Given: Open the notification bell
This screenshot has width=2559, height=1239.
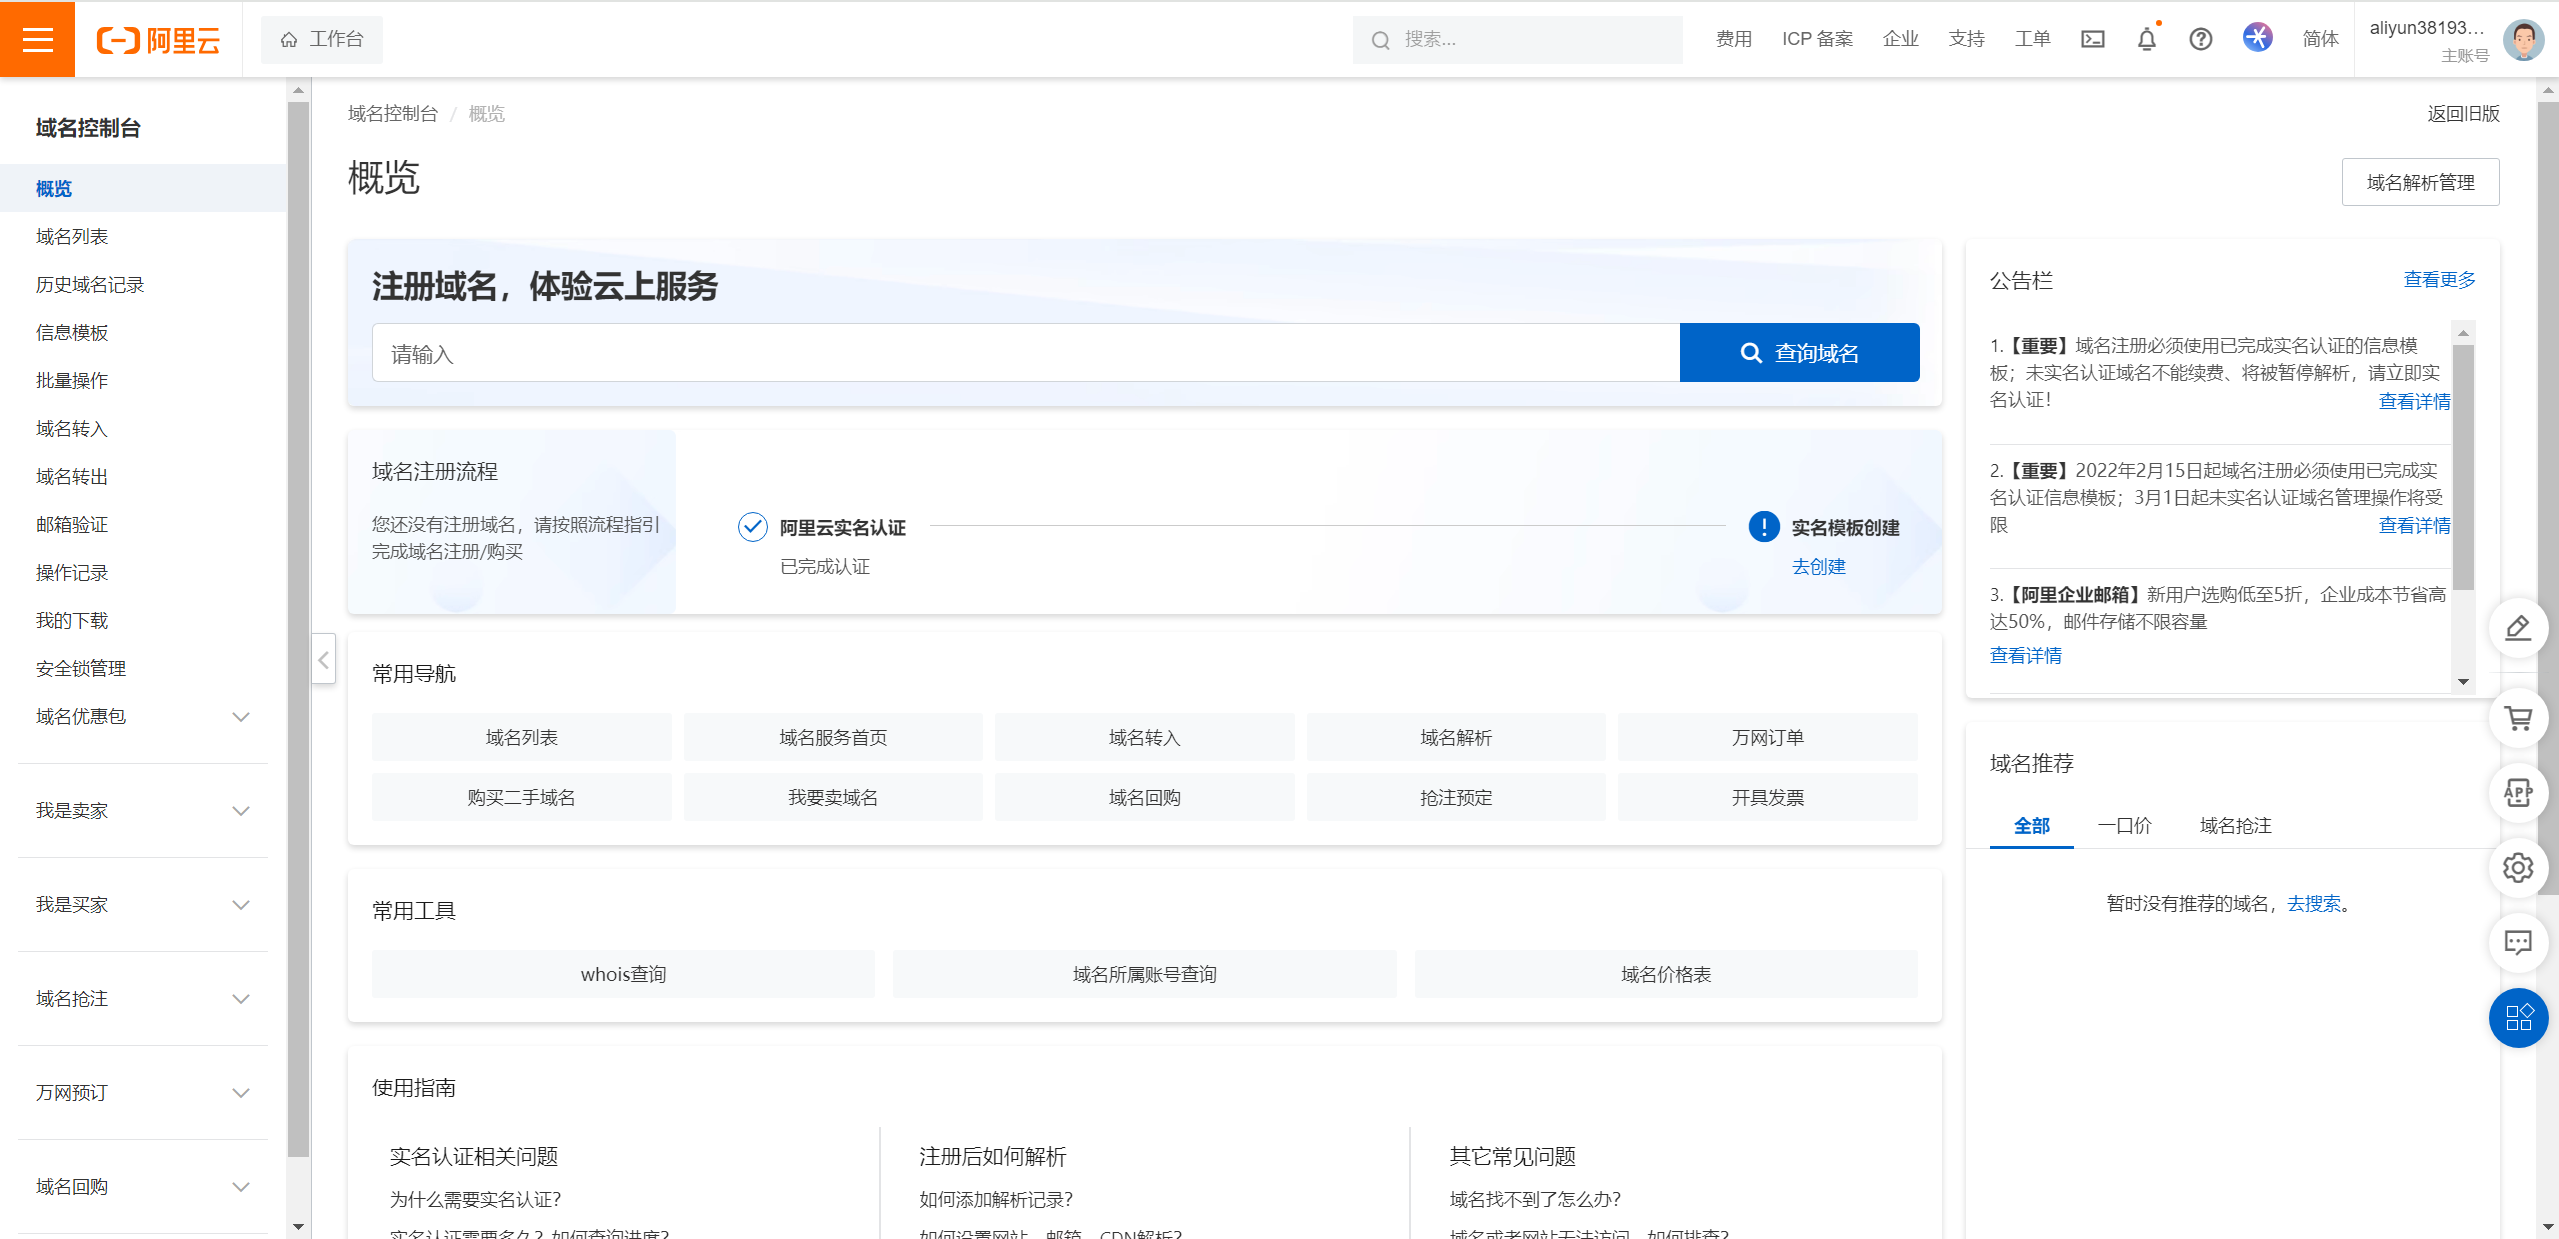Looking at the screenshot, I should click(x=2146, y=39).
